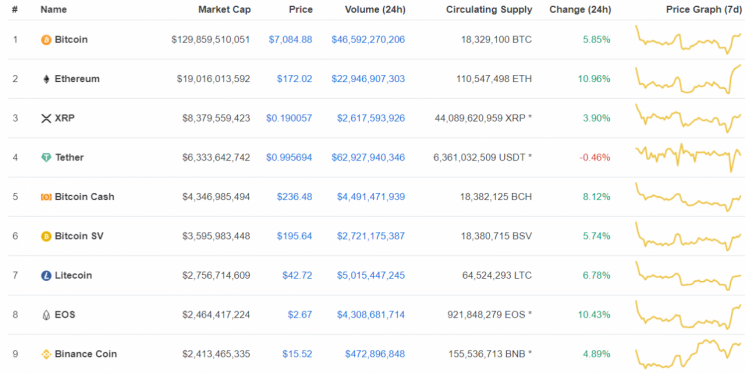
Task: Open Bitcoin SV's 7-day price graph
Action: click(x=688, y=236)
